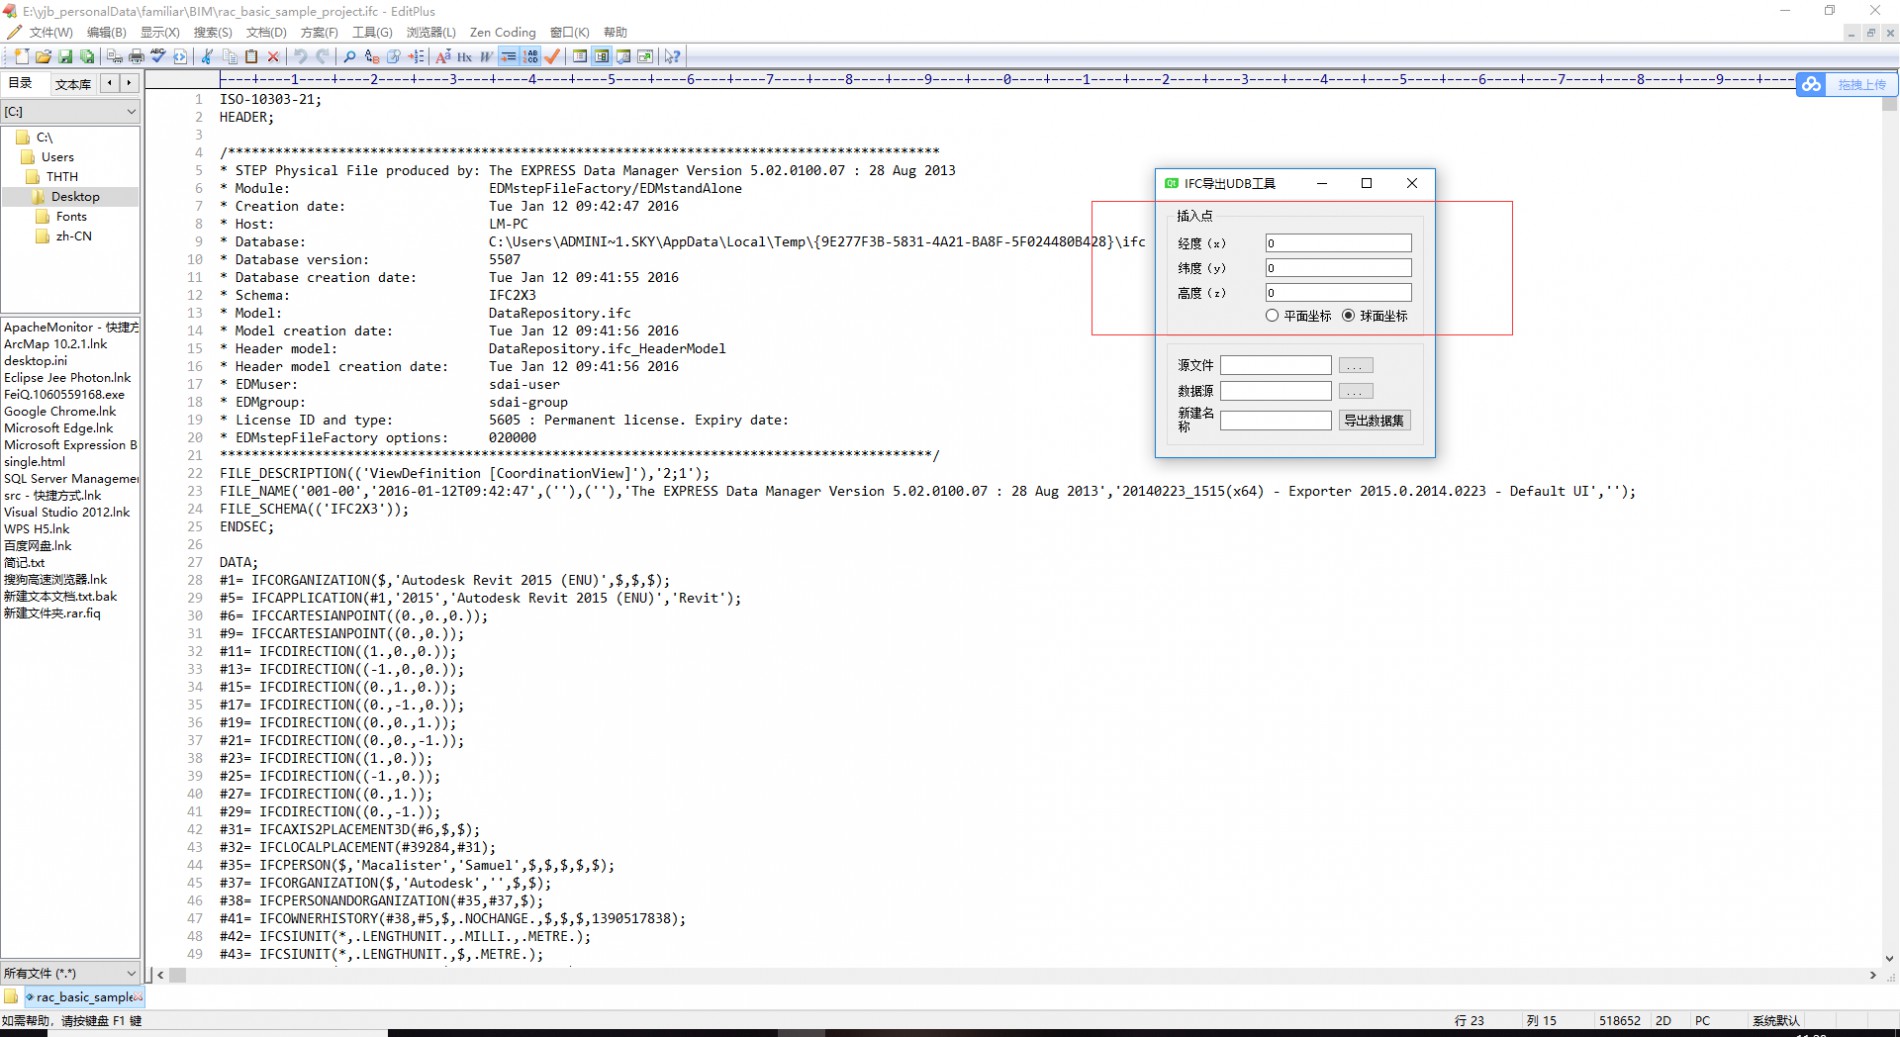1900x1037 pixels.
Task: Click the Print toolbar icon
Action: click(136, 57)
